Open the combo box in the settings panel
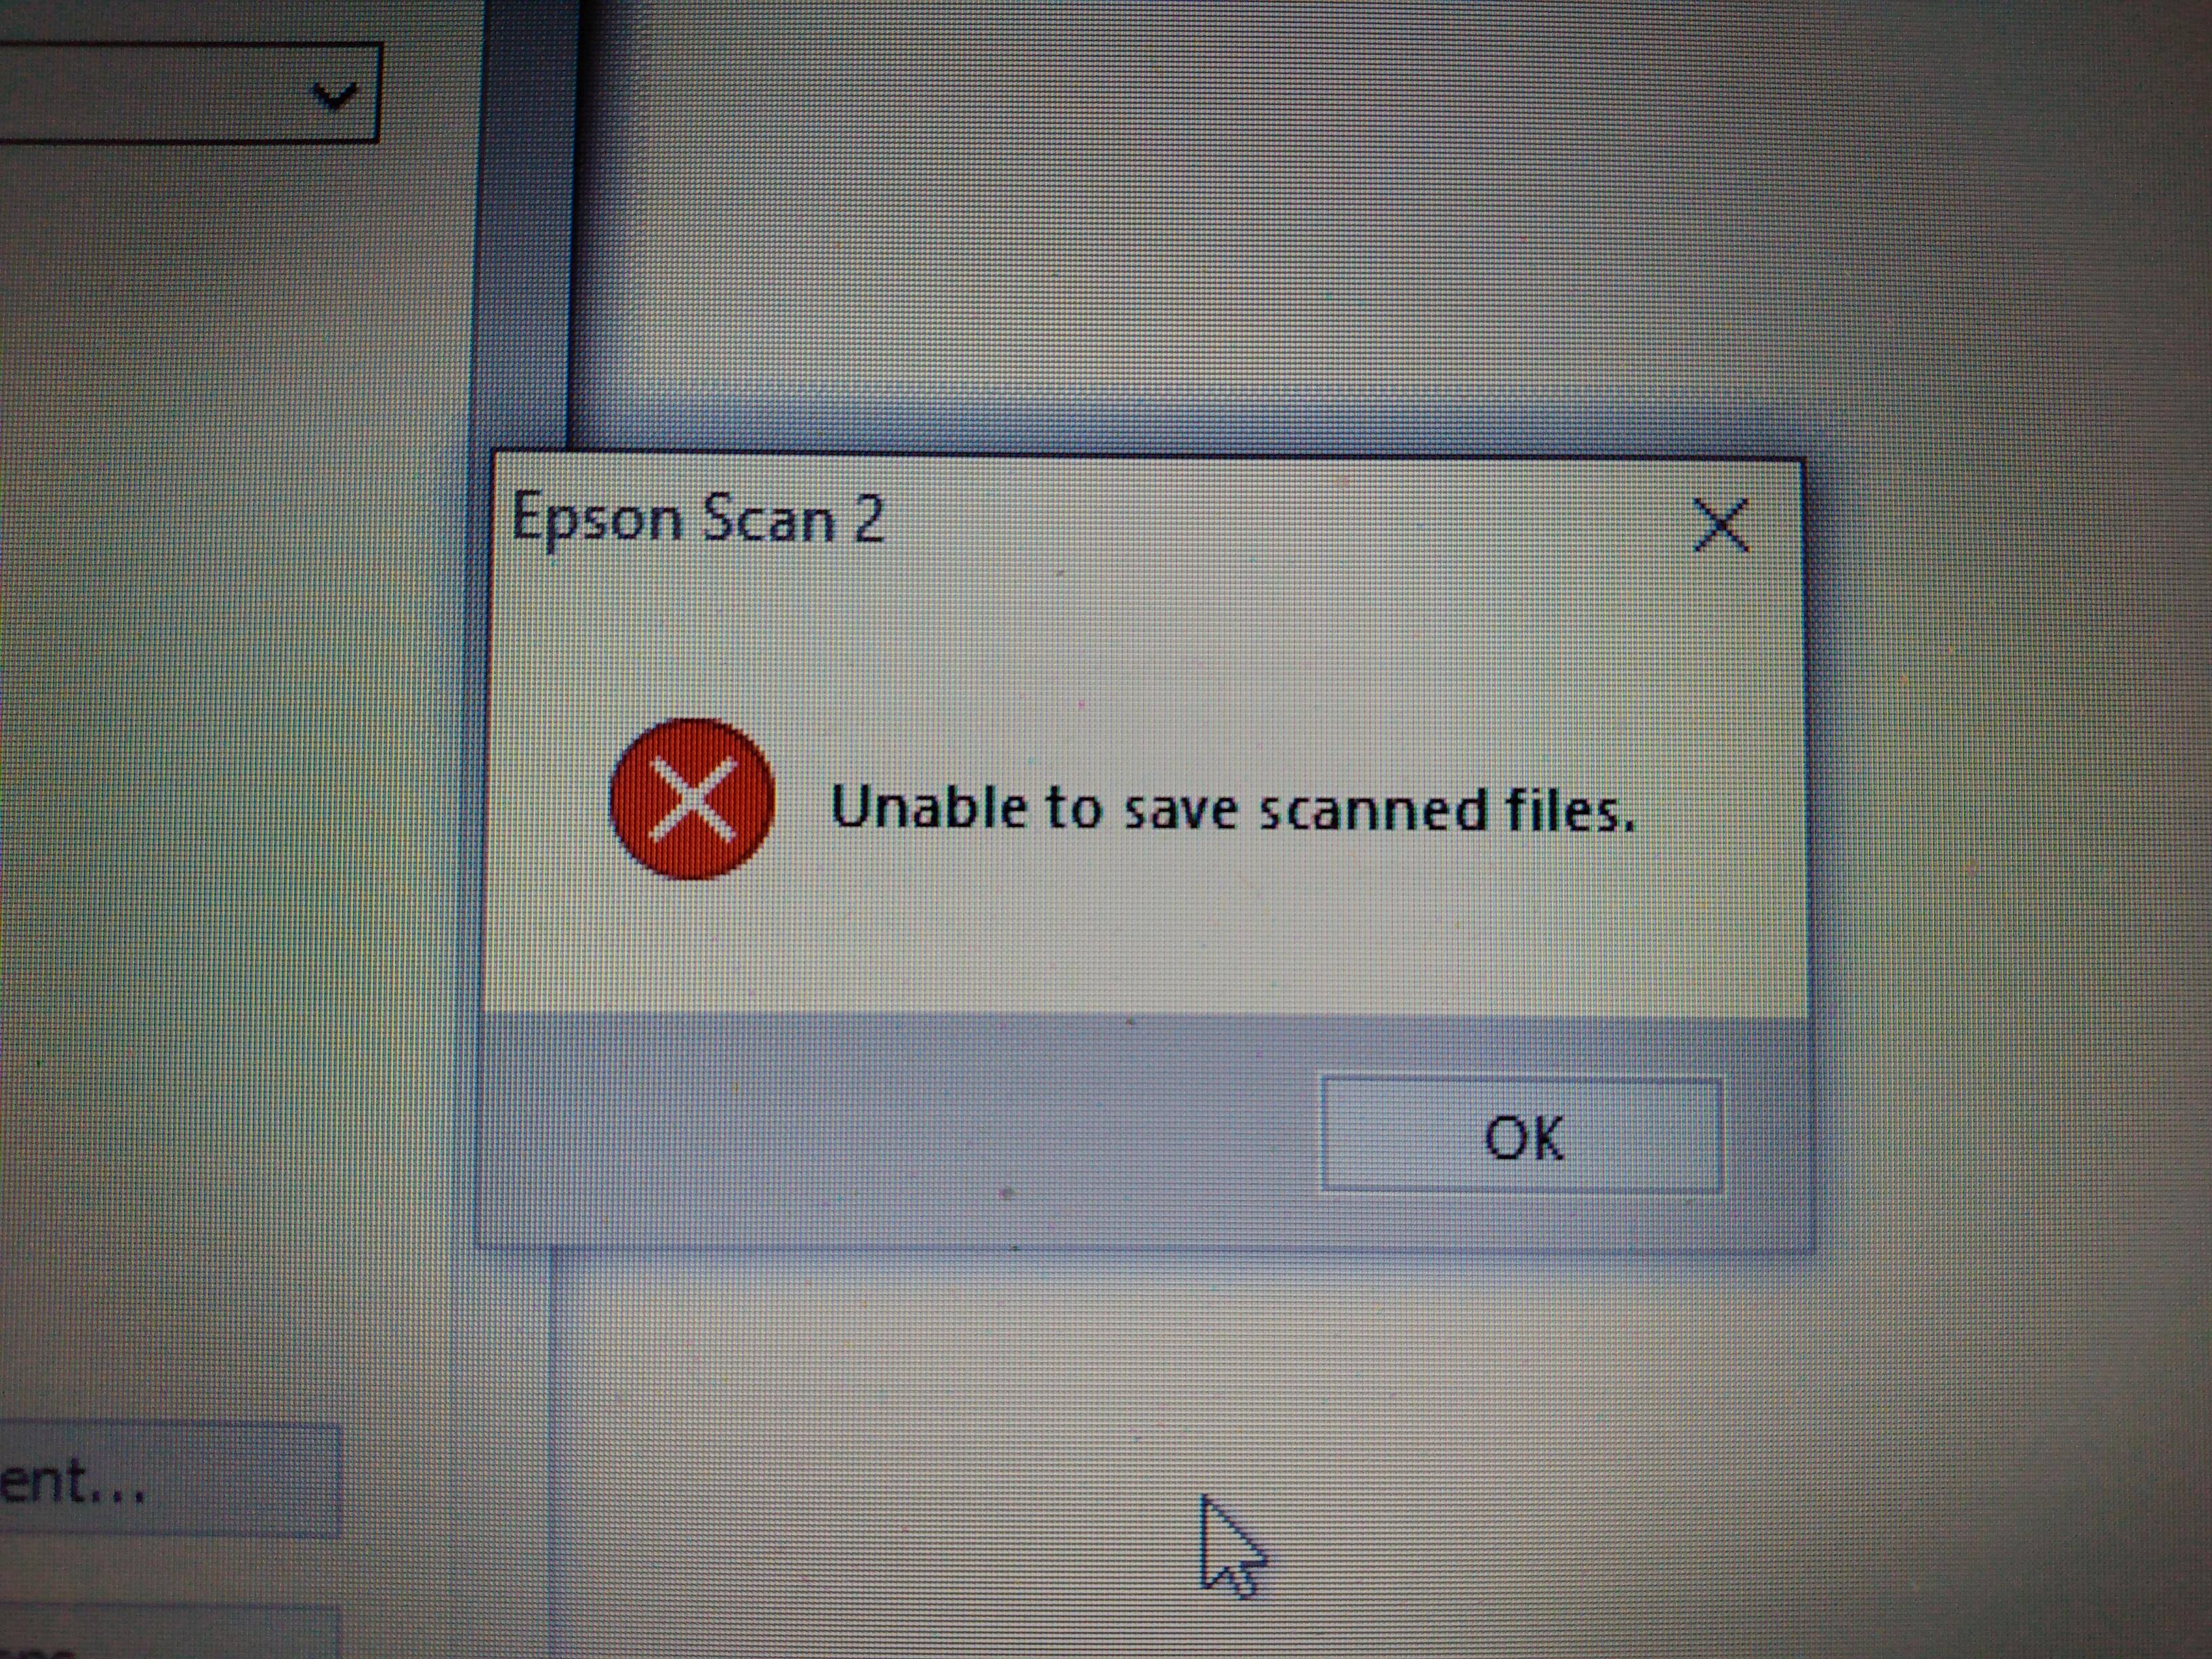Screen dimensions: 2212x1659 point(189,93)
